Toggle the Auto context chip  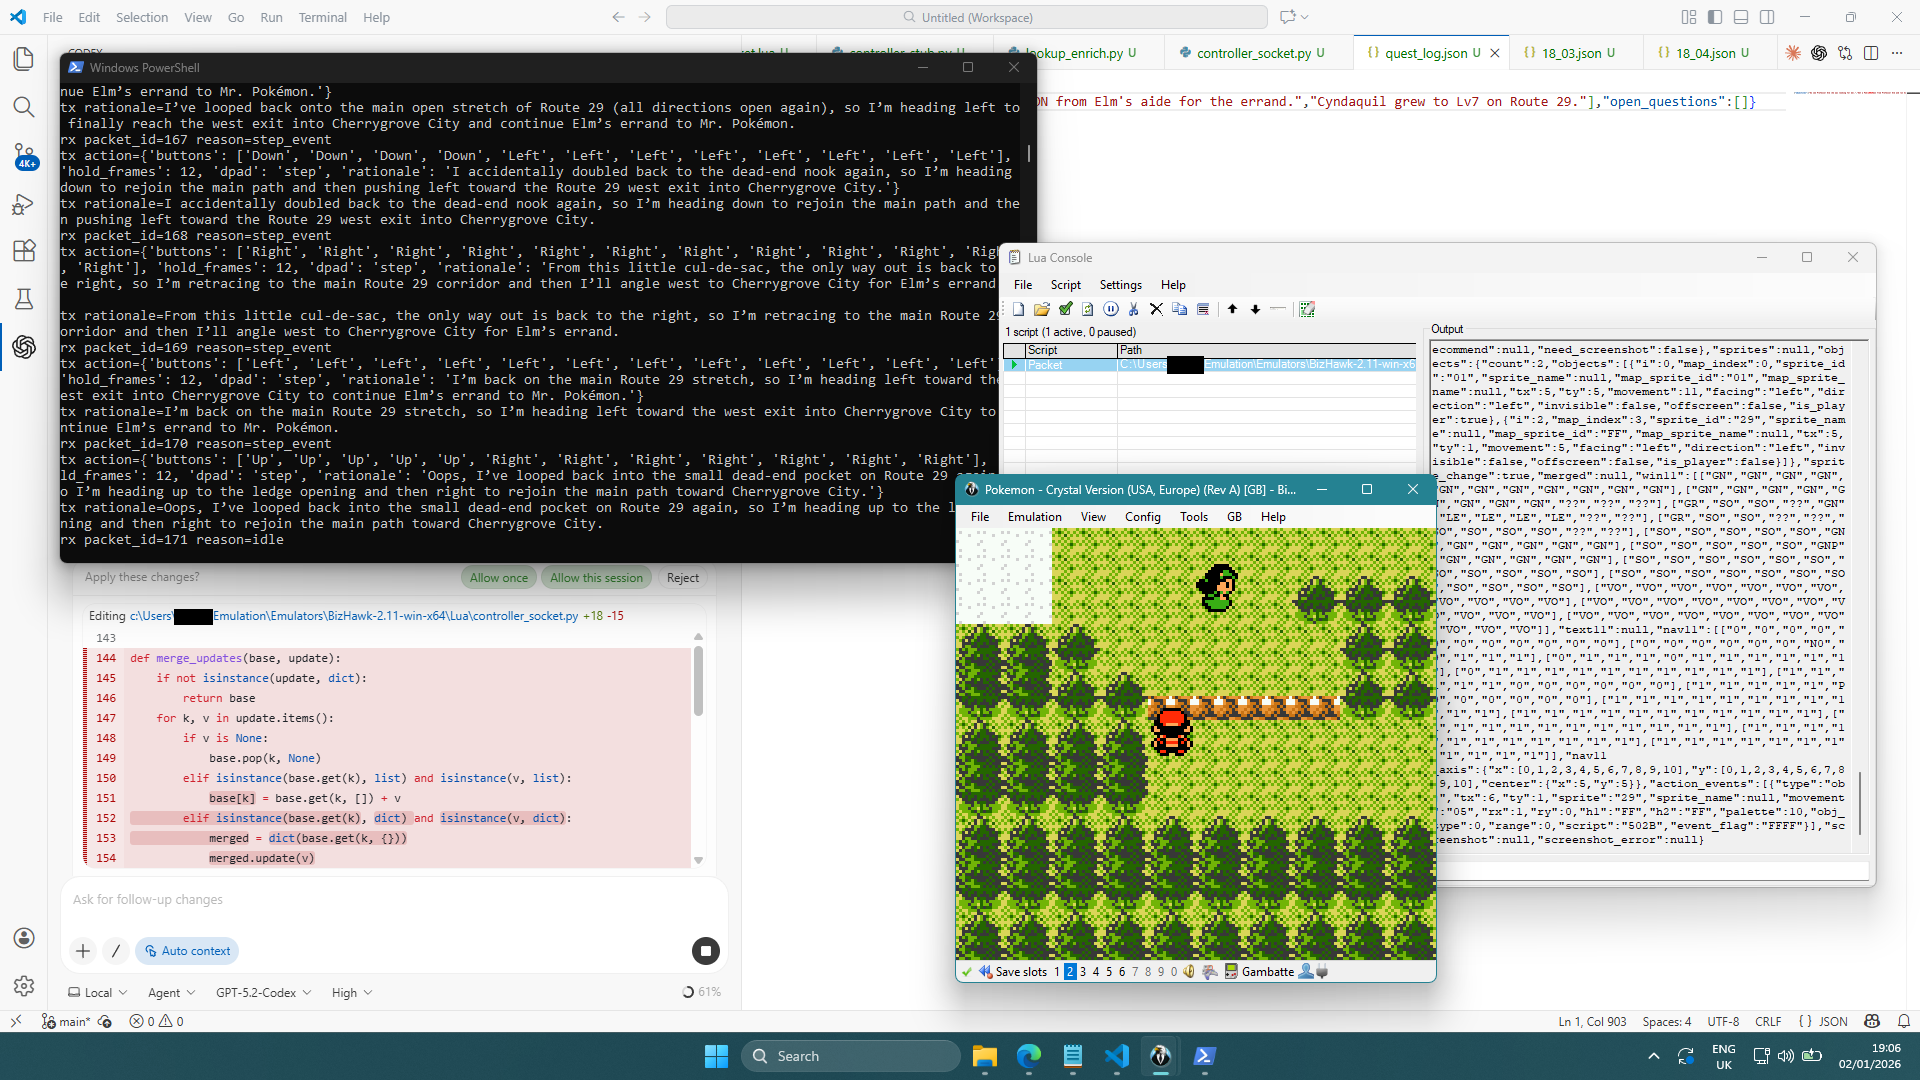point(187,951)
